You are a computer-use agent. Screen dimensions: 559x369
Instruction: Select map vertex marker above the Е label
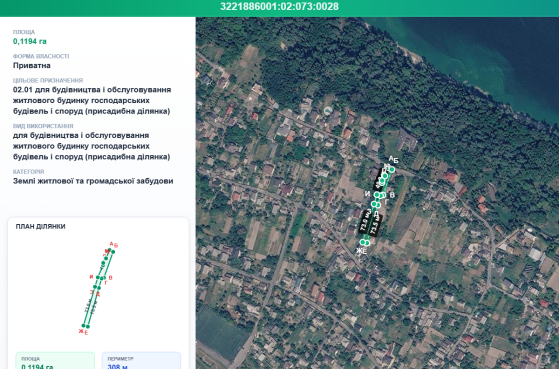coord(367,243)
